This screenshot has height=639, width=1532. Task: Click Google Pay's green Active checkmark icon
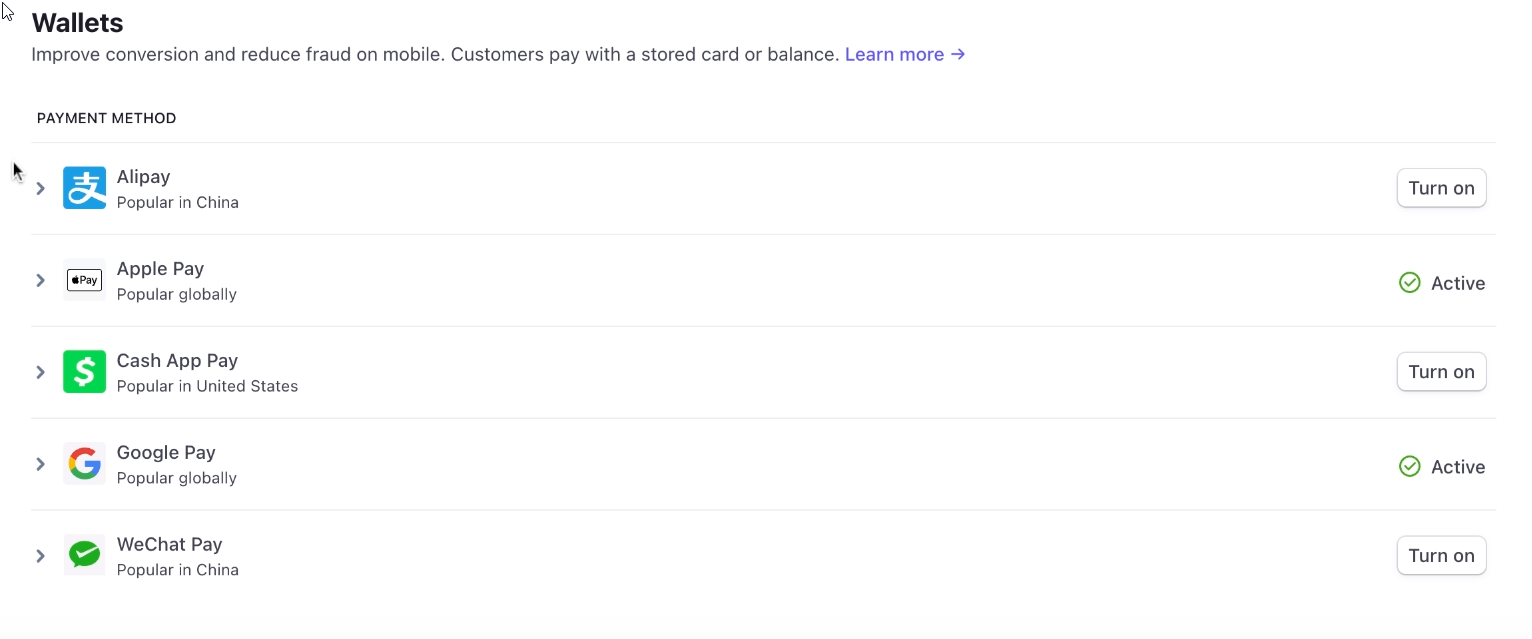1410,467
